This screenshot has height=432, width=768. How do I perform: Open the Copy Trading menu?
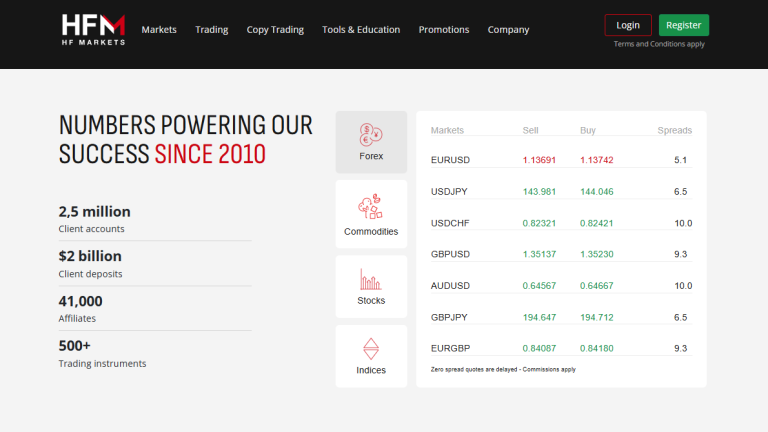coord(275,30)
